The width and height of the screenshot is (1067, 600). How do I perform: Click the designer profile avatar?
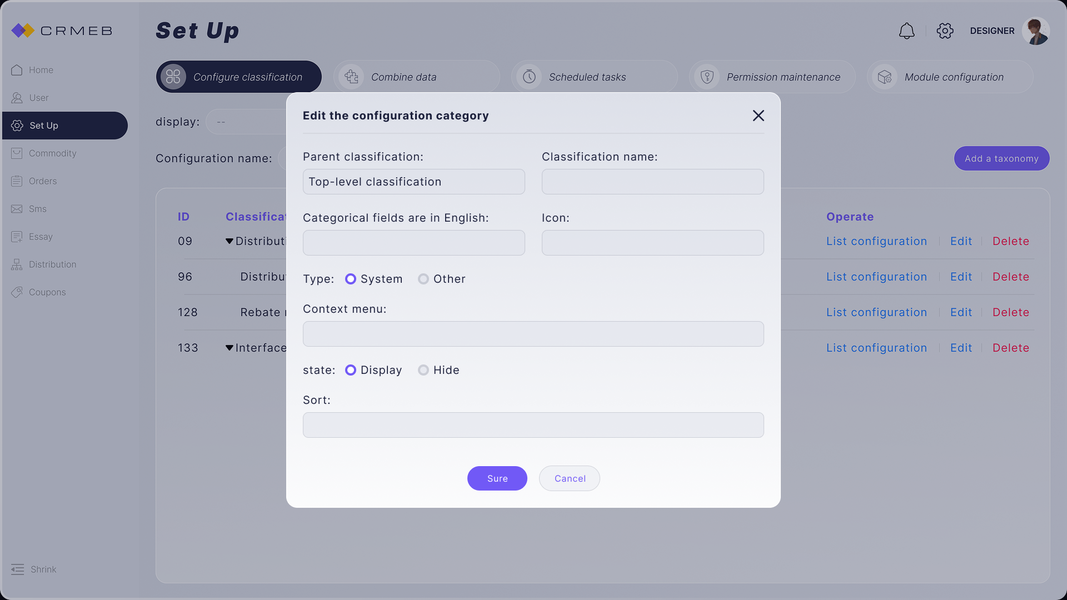(x=1037, y=31)
